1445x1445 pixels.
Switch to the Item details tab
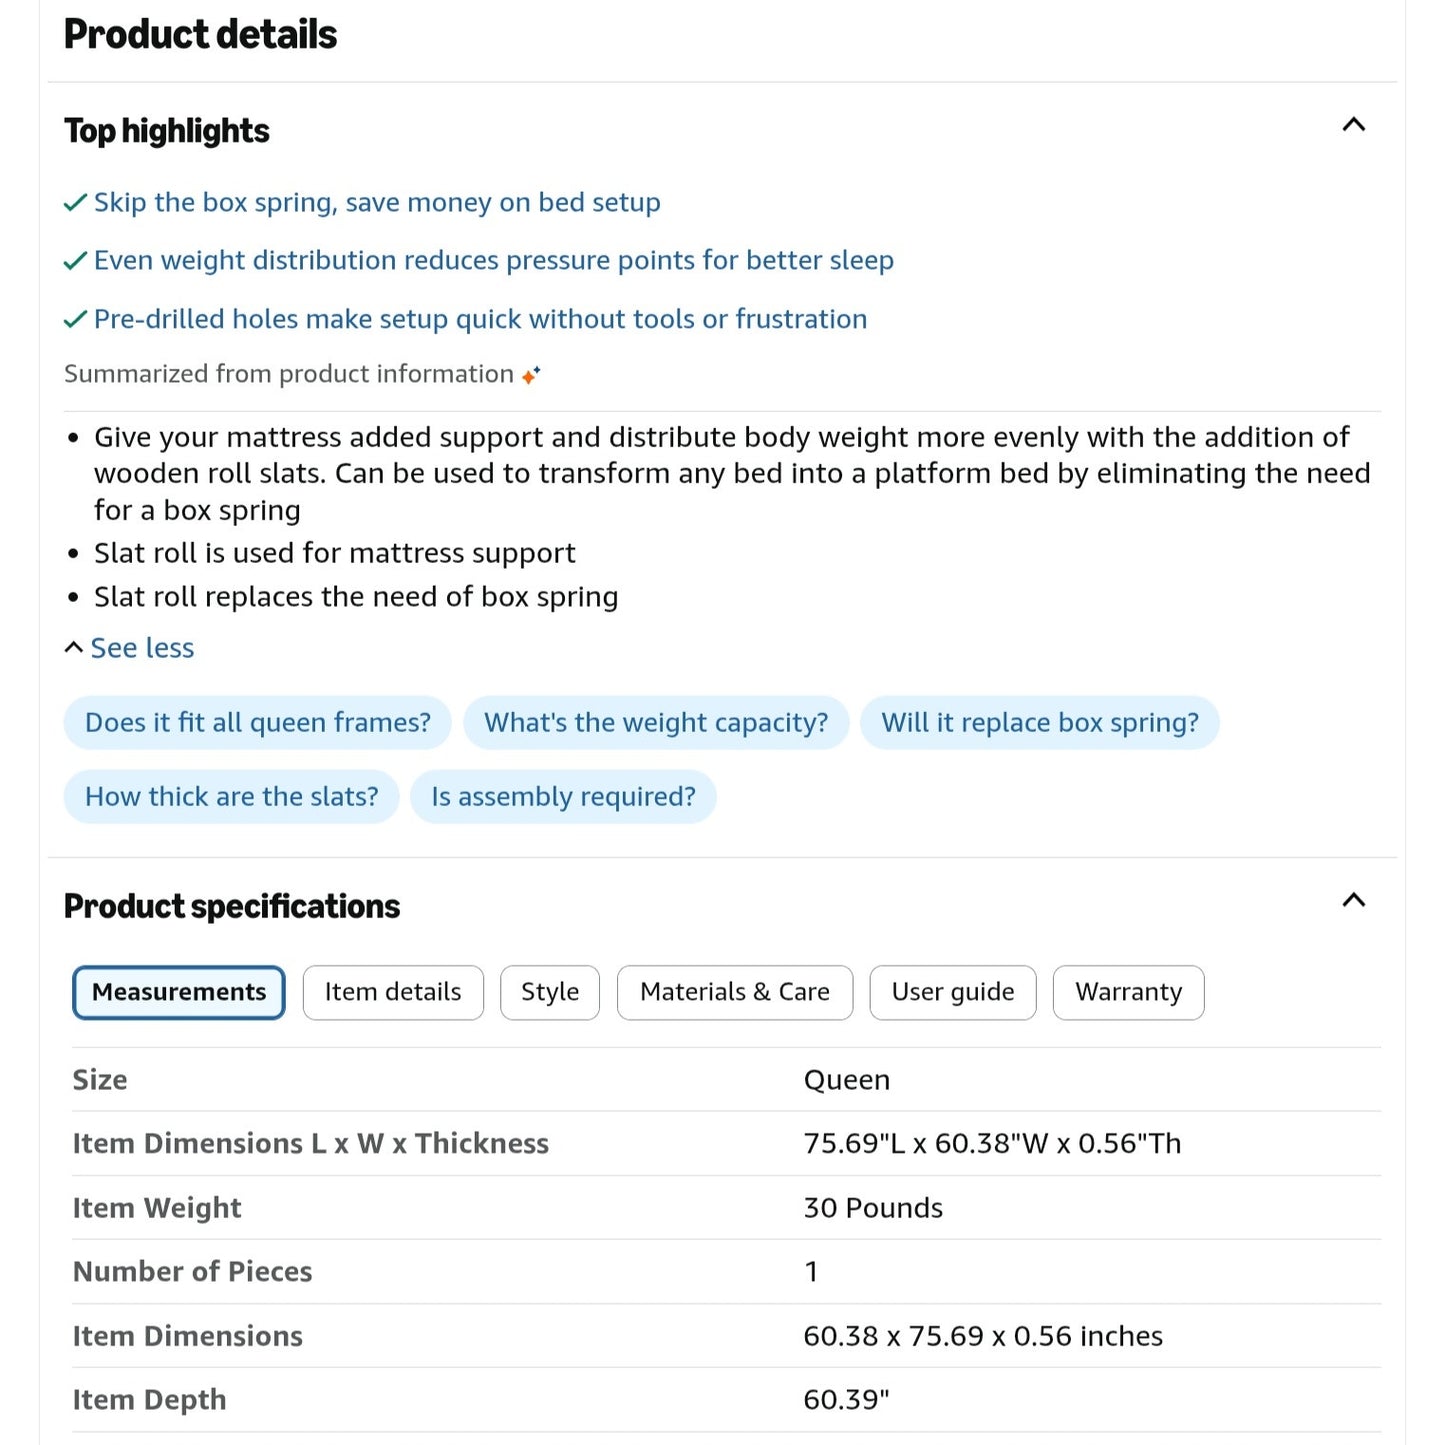[393, 992]
